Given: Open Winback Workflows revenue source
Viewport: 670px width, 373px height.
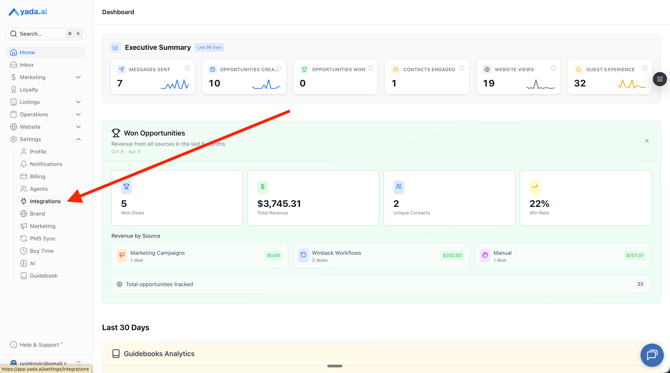Looking at the screenshot, I should [381, 256].
